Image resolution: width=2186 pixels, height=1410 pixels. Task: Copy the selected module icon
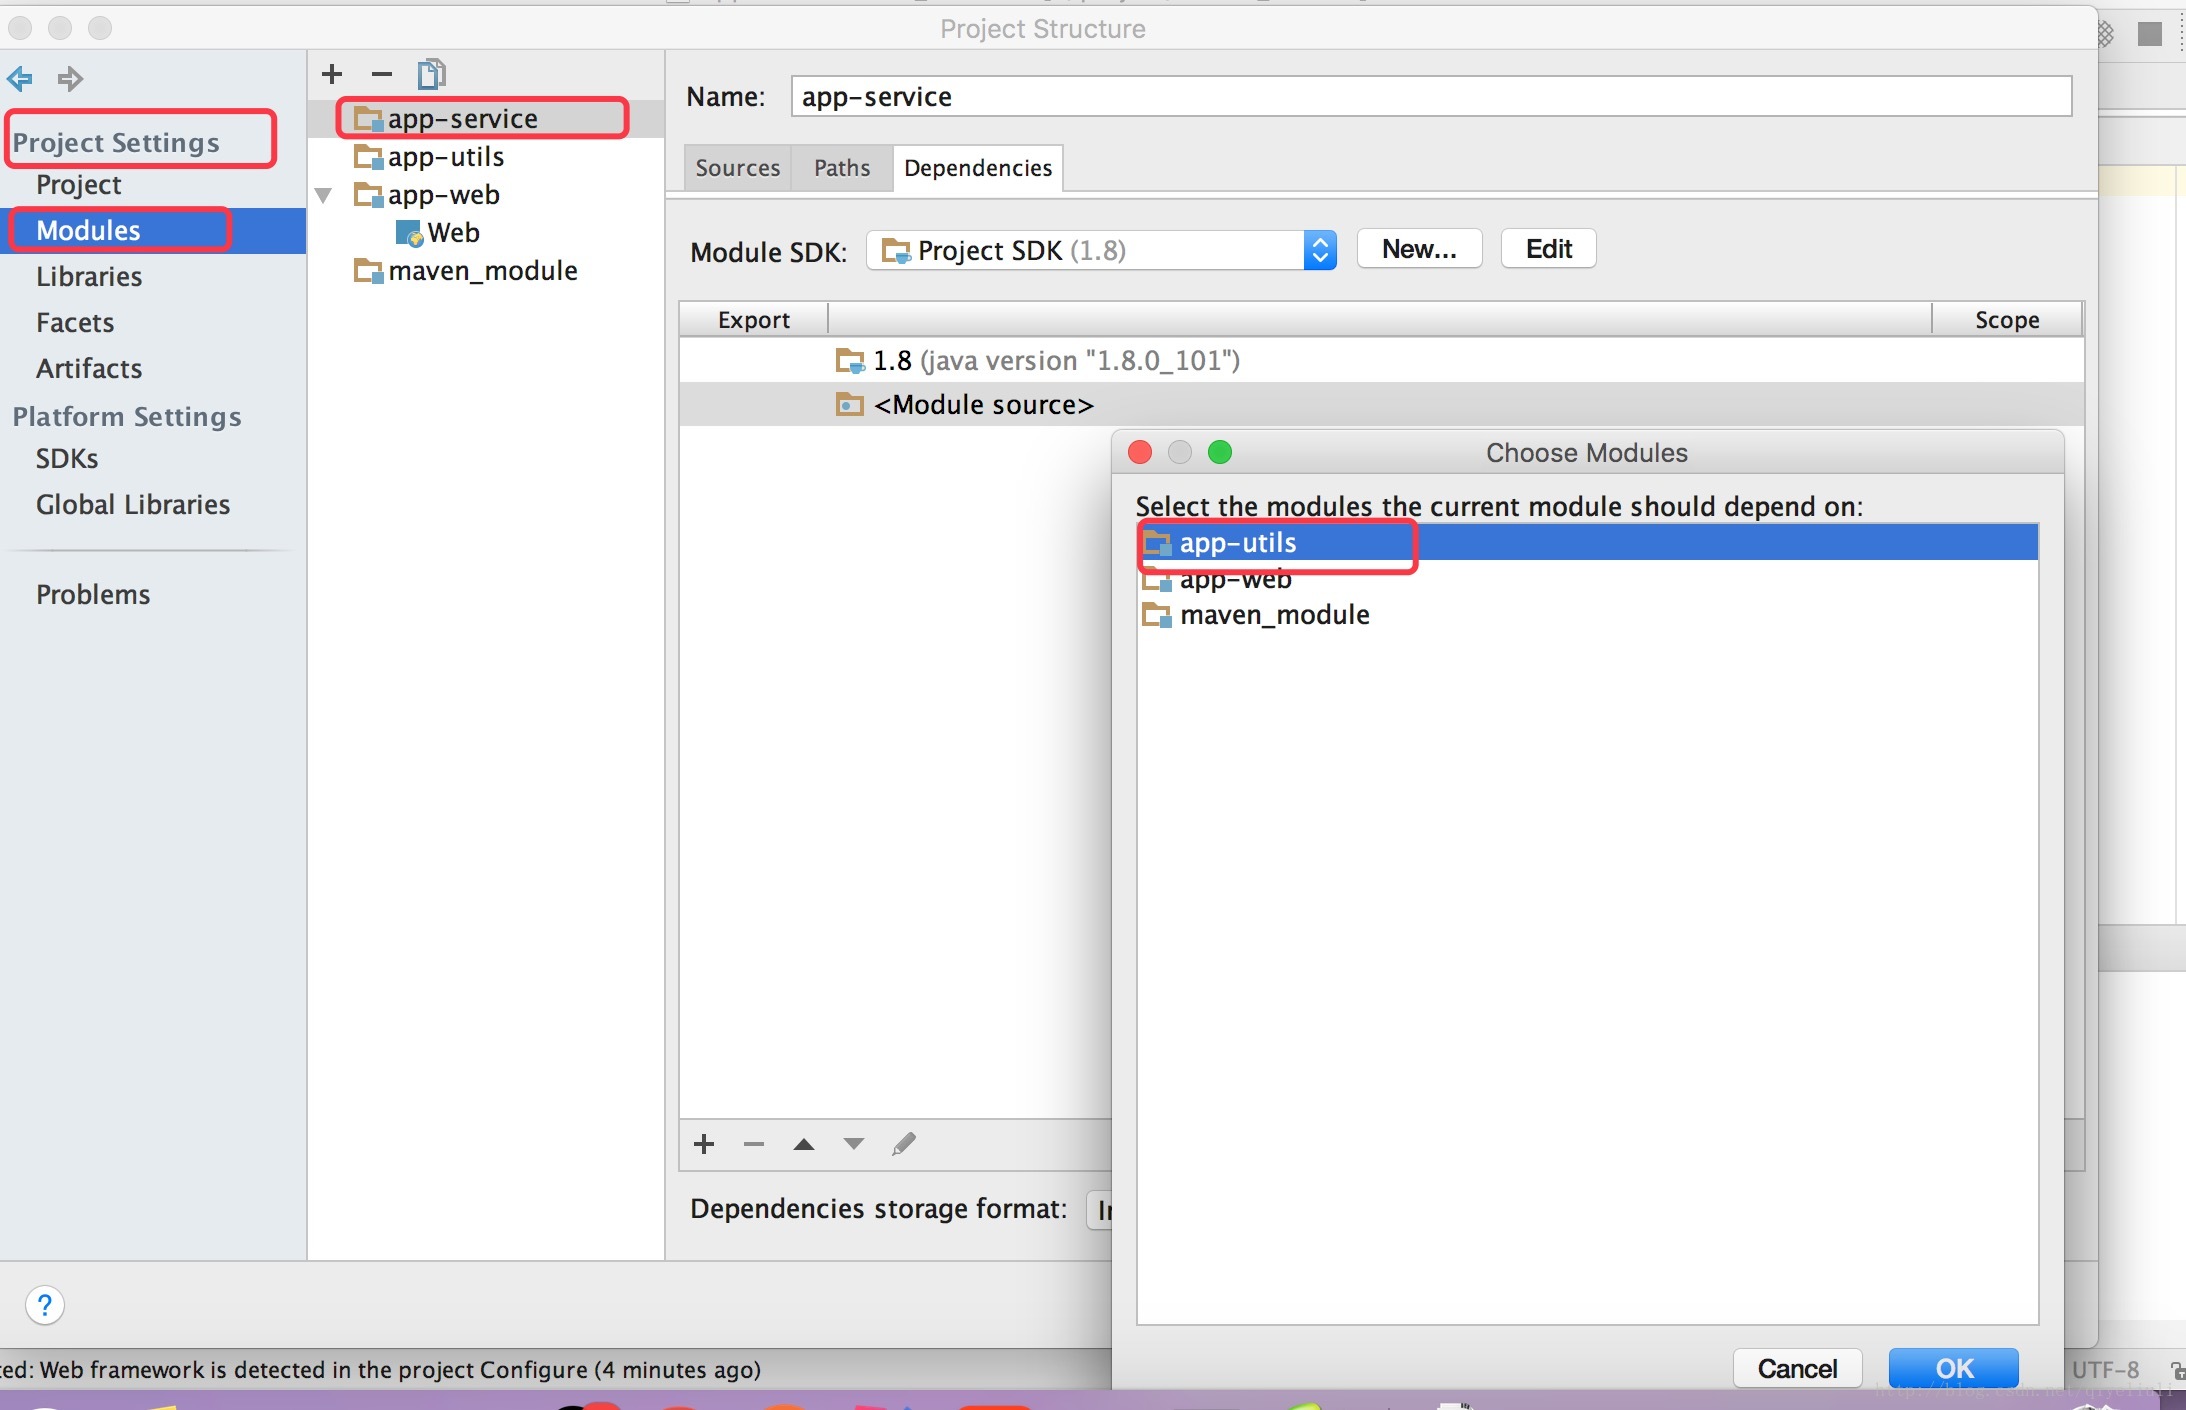tap(432, 74)
